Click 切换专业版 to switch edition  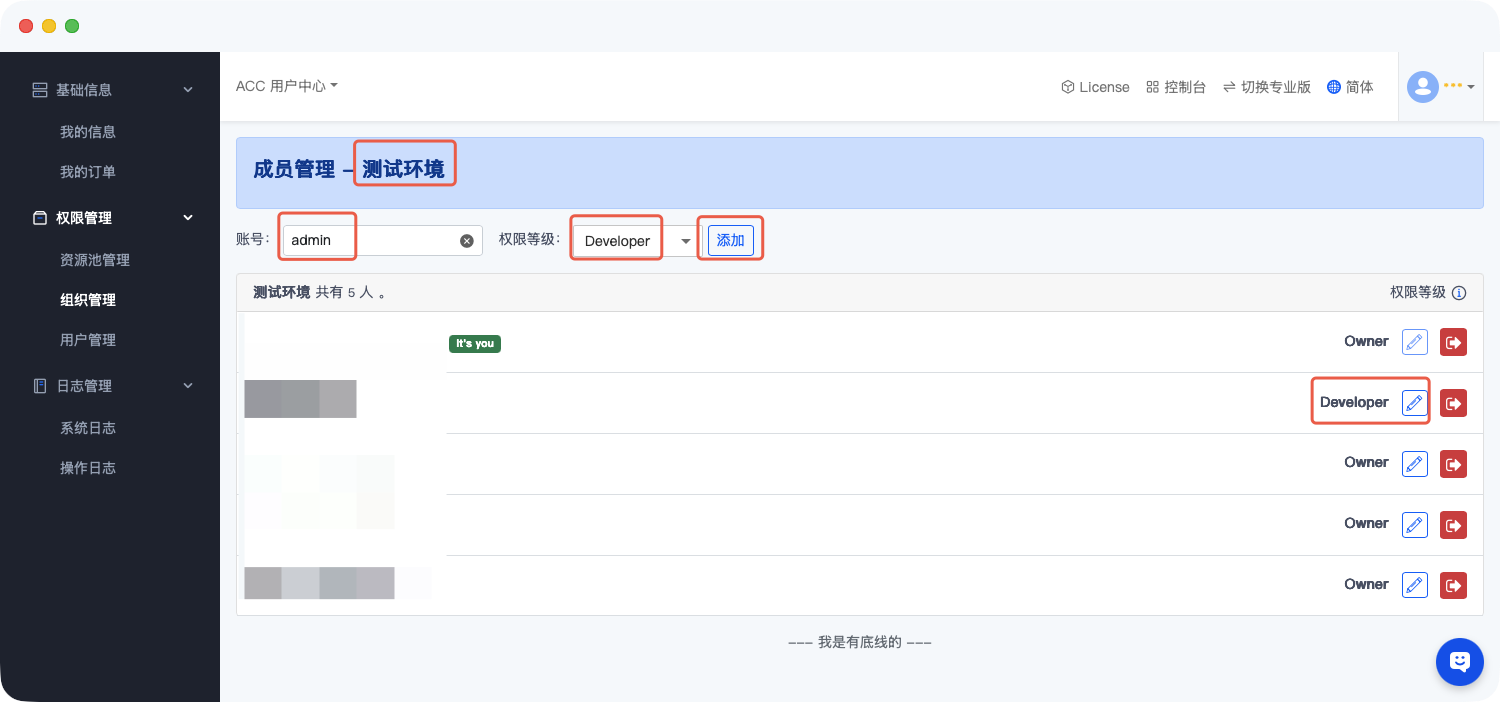point(1266,87)
